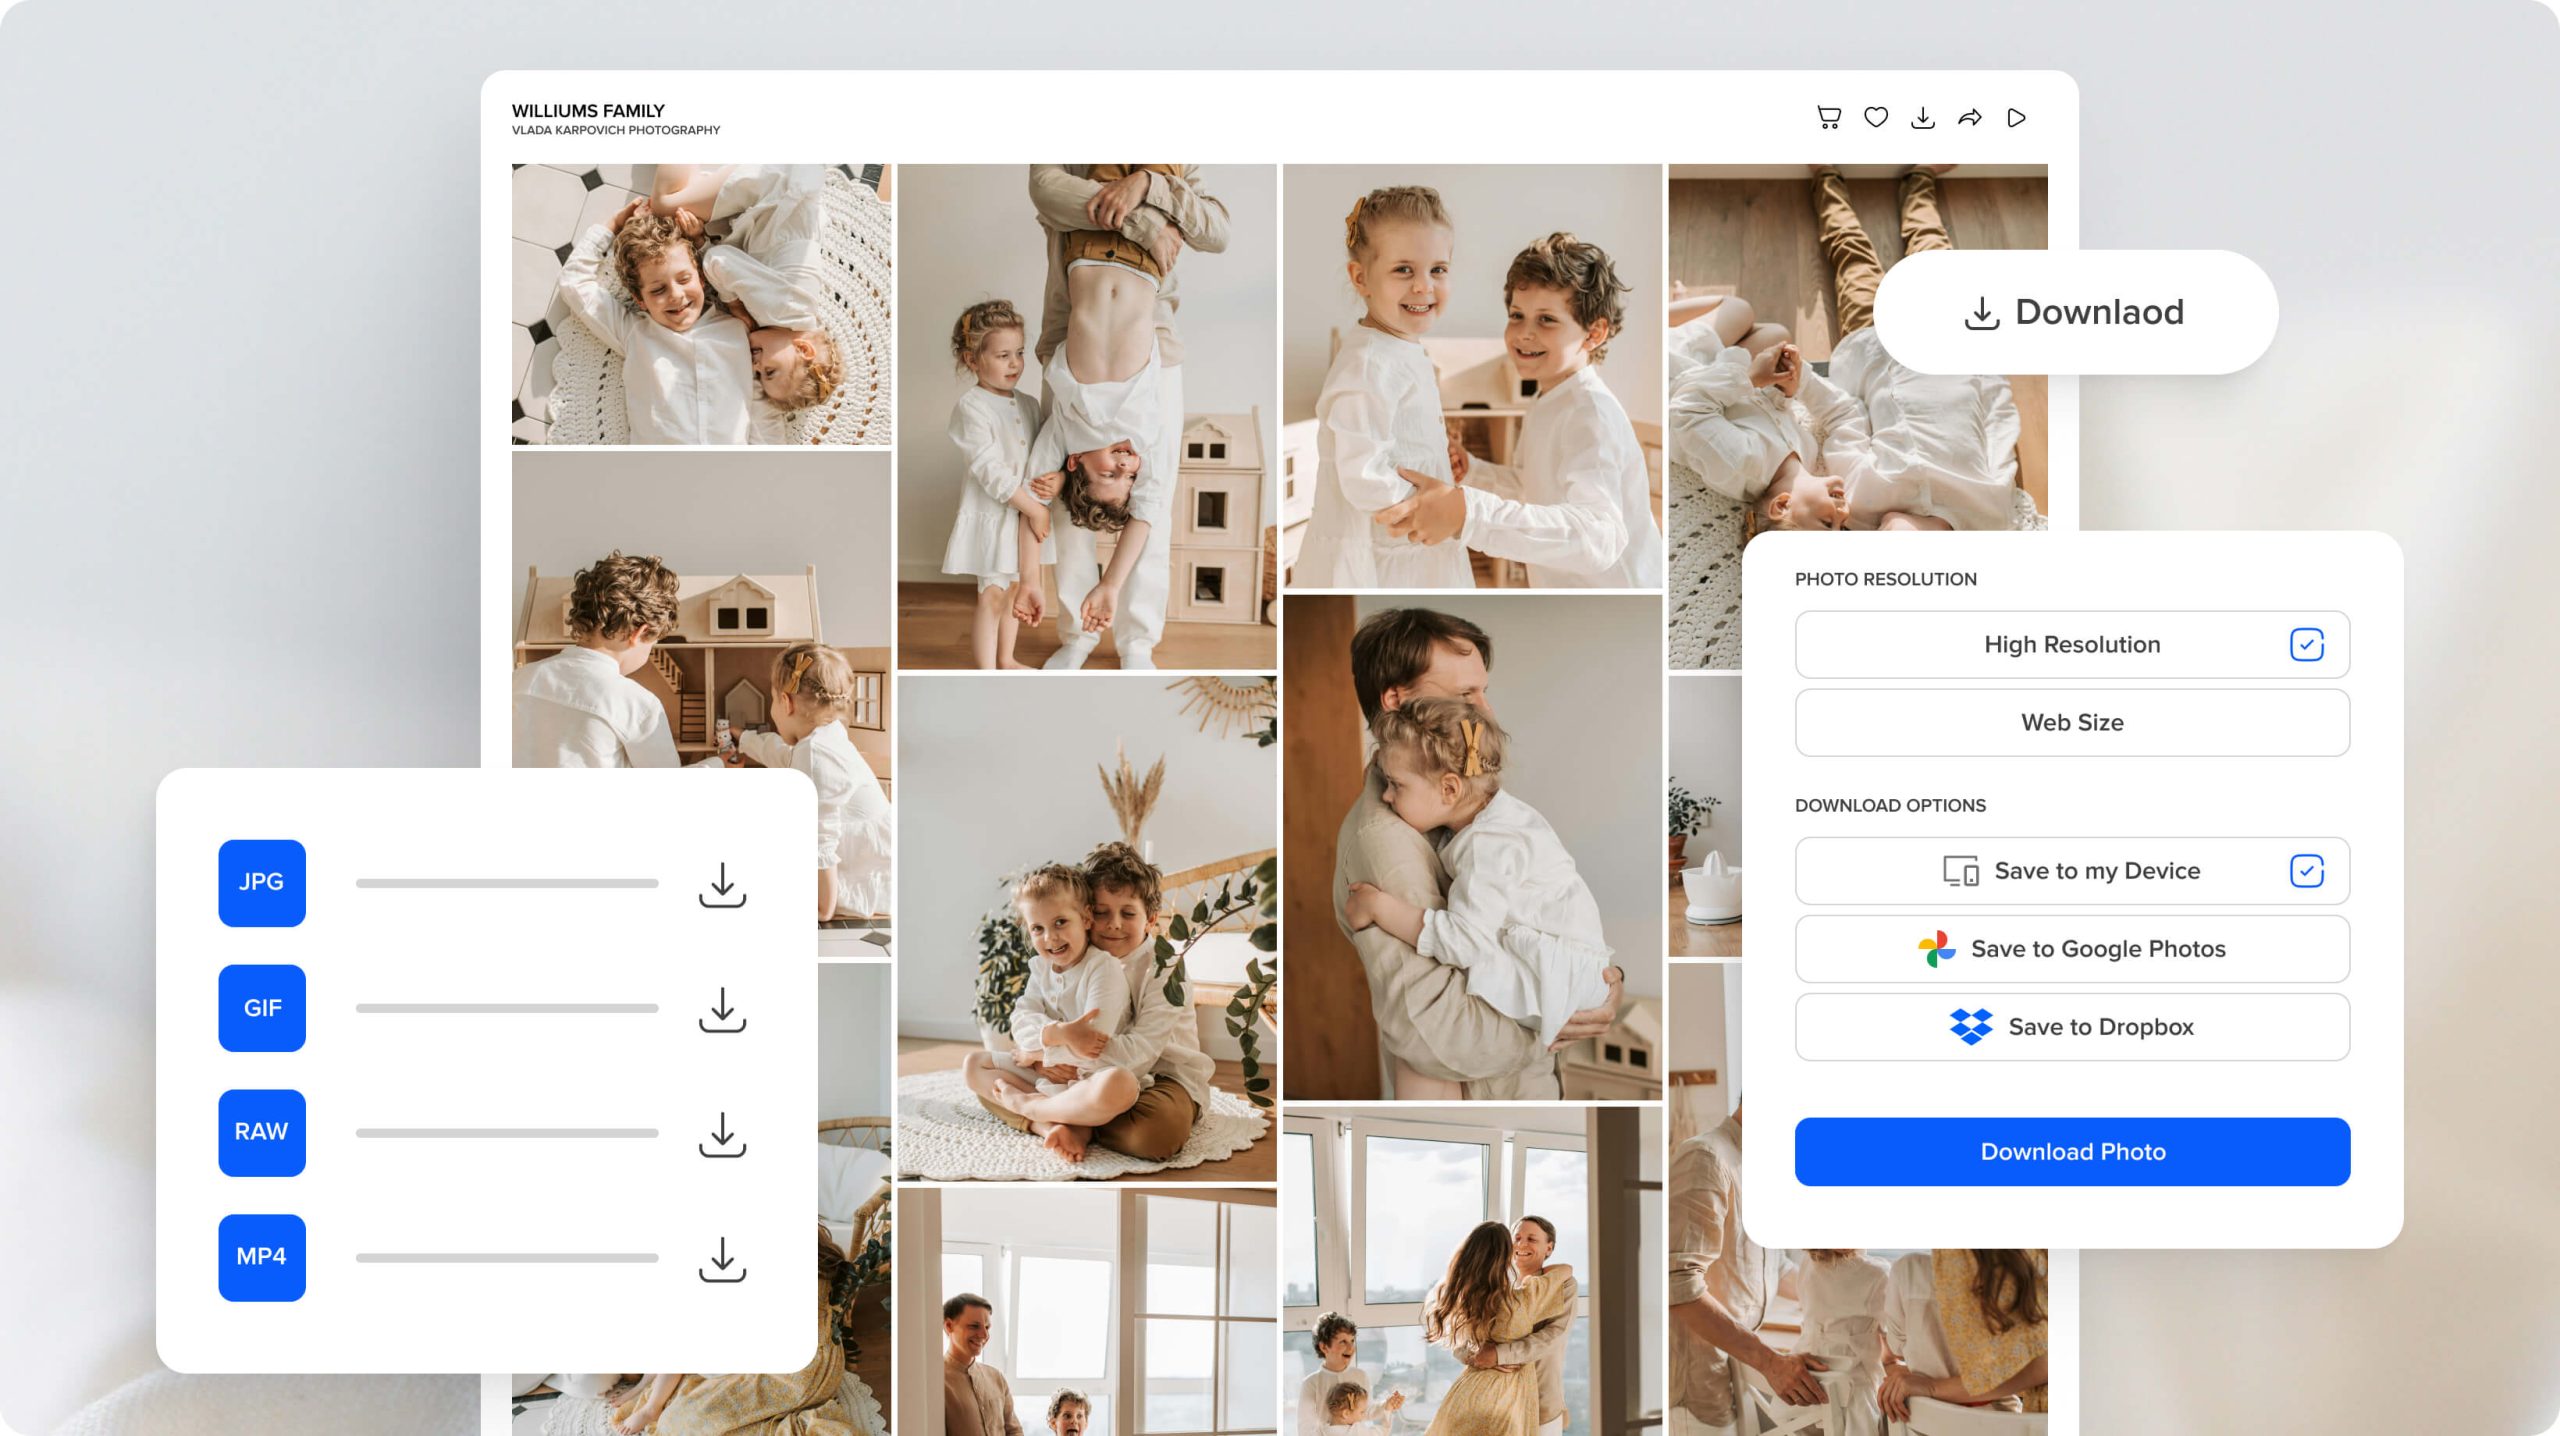Select the MP4 format badge

(x=262, y=1258)
